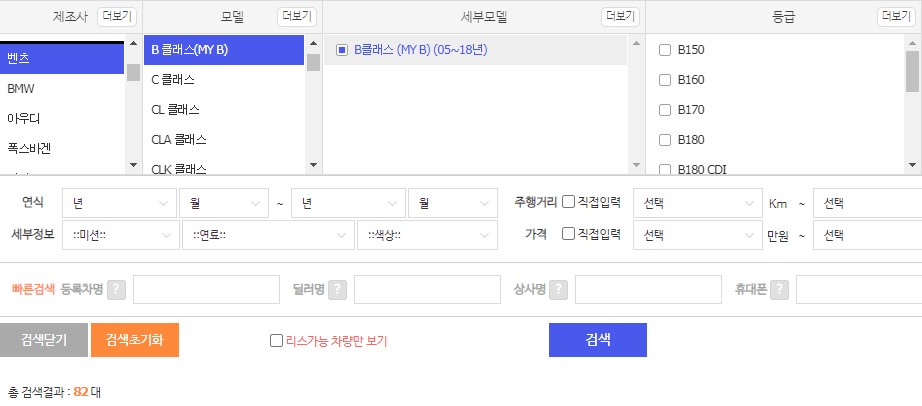Image resolution: width=922 pixels, height=406 pixels.
Task: Open the starting 년 dropdown for 연식
Action: click(119, 203)
